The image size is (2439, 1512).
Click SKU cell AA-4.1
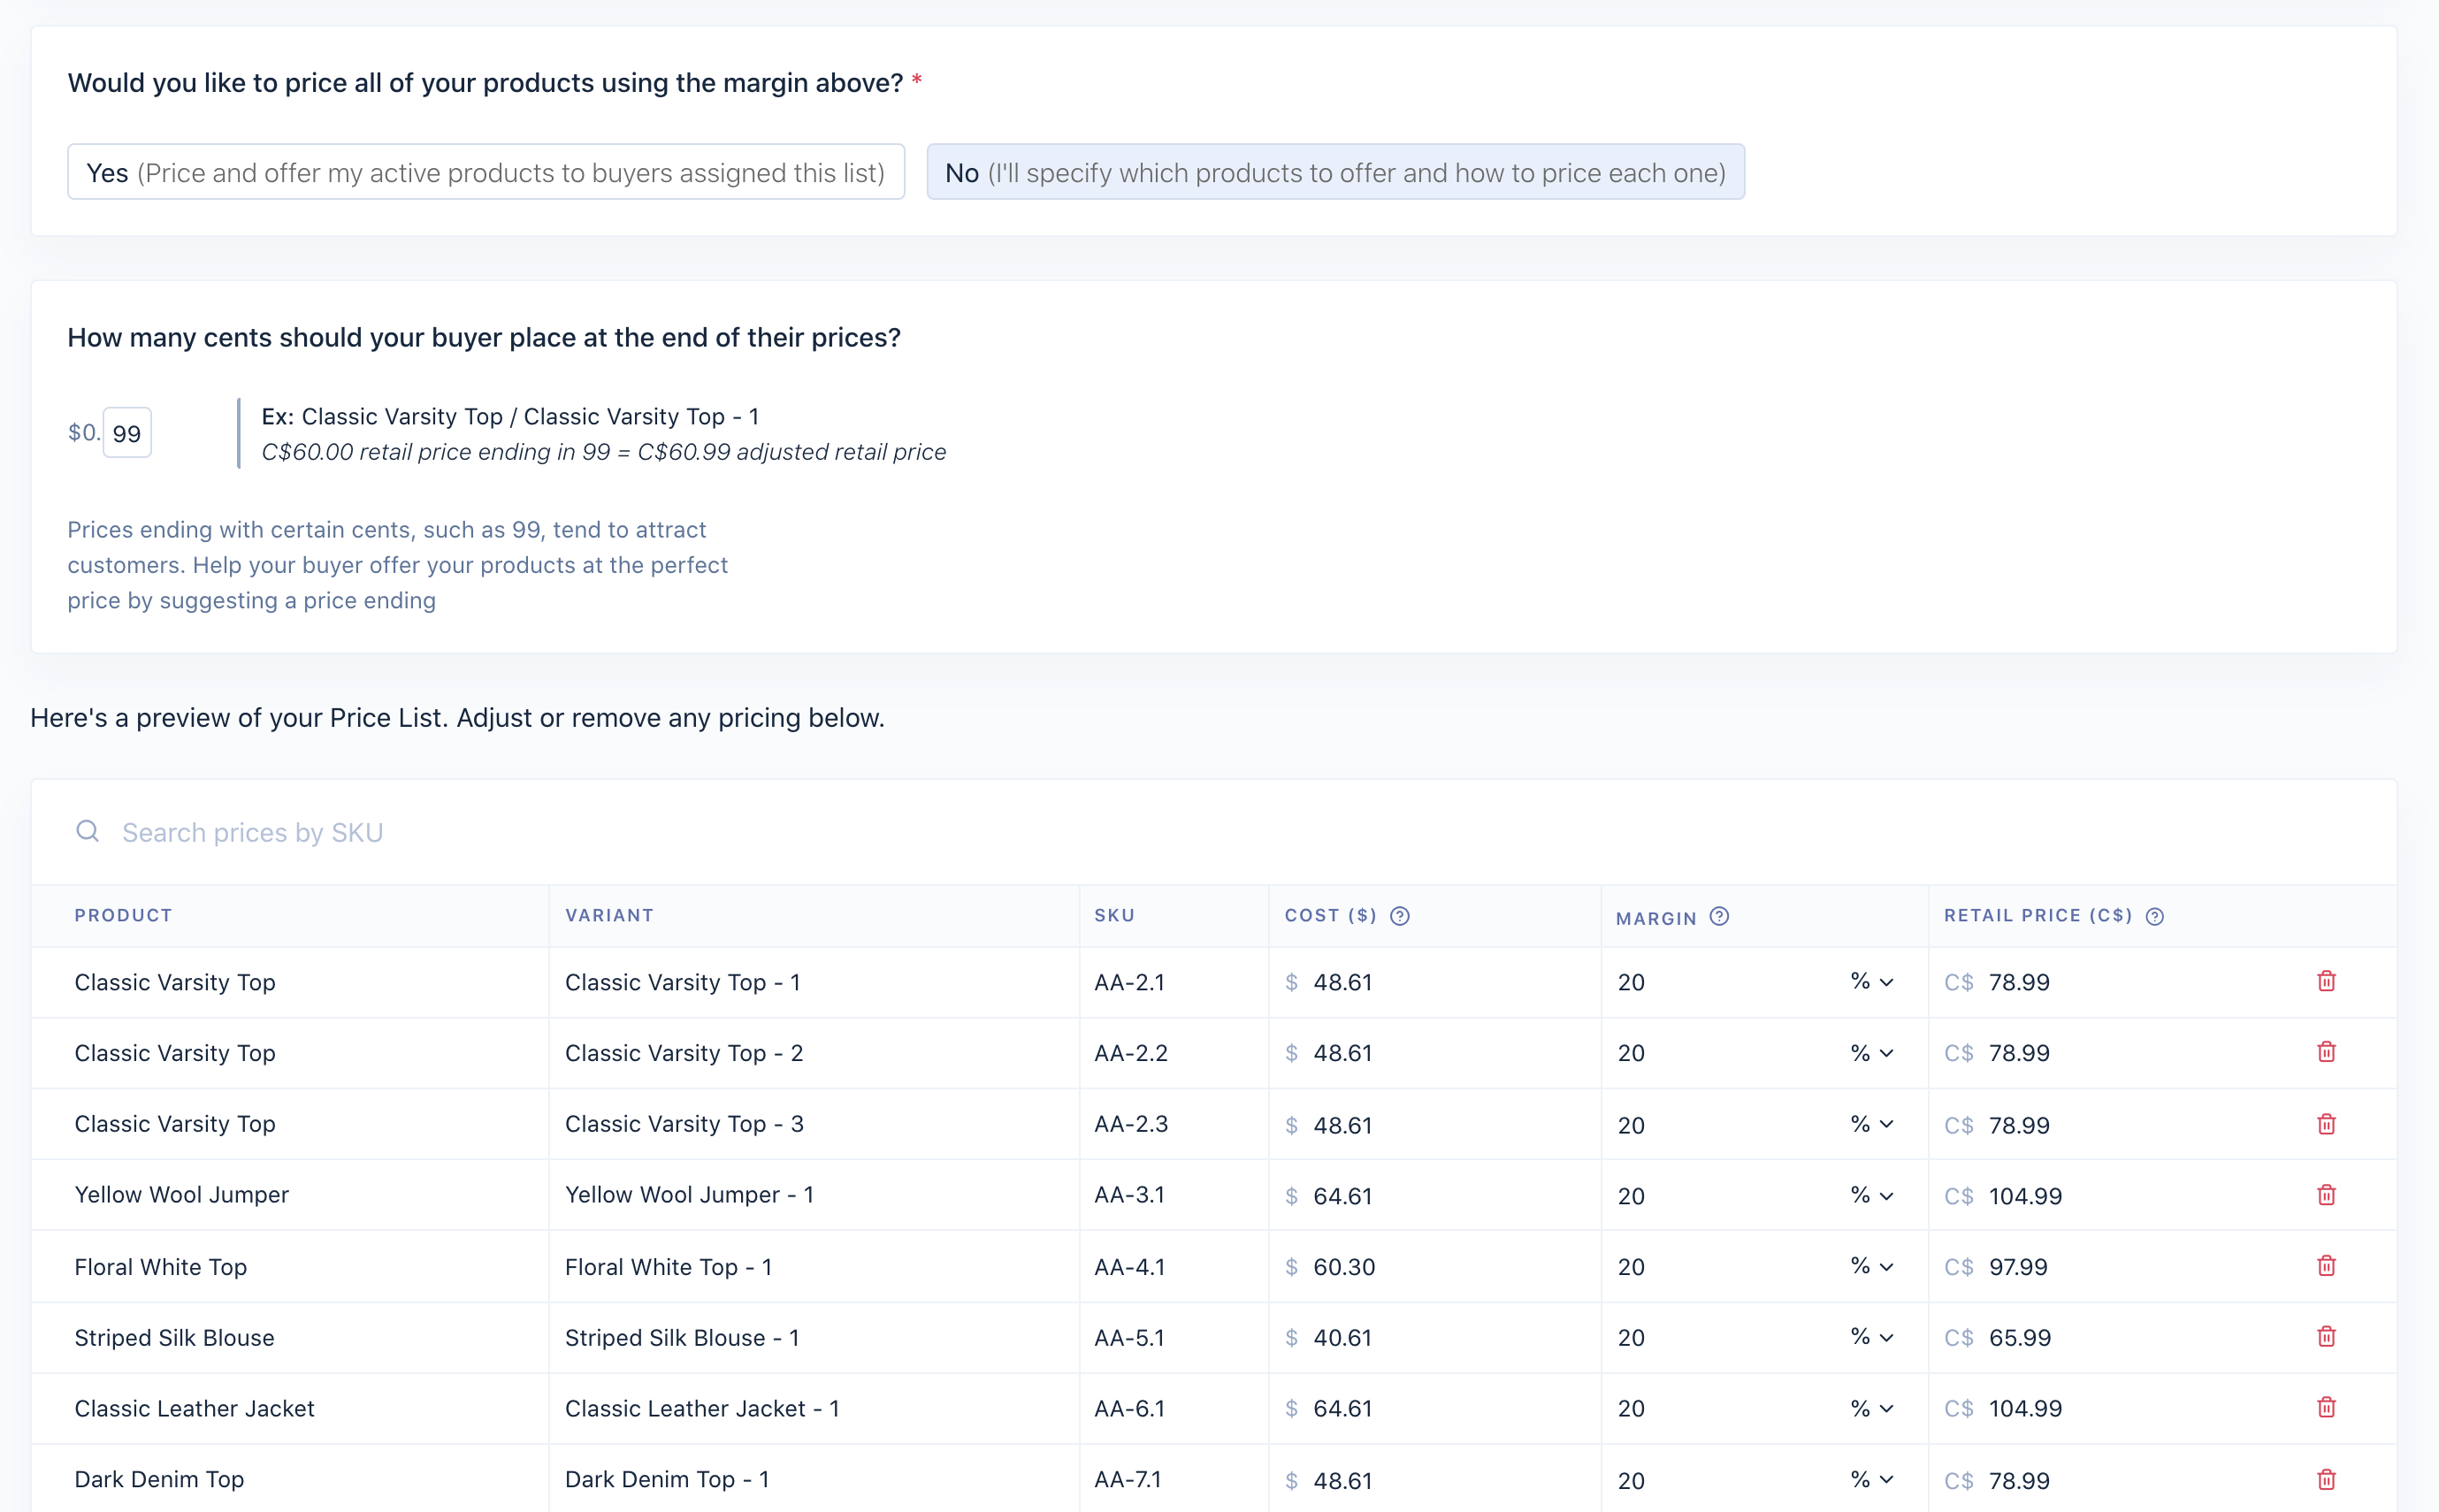click(1130, 1267)
